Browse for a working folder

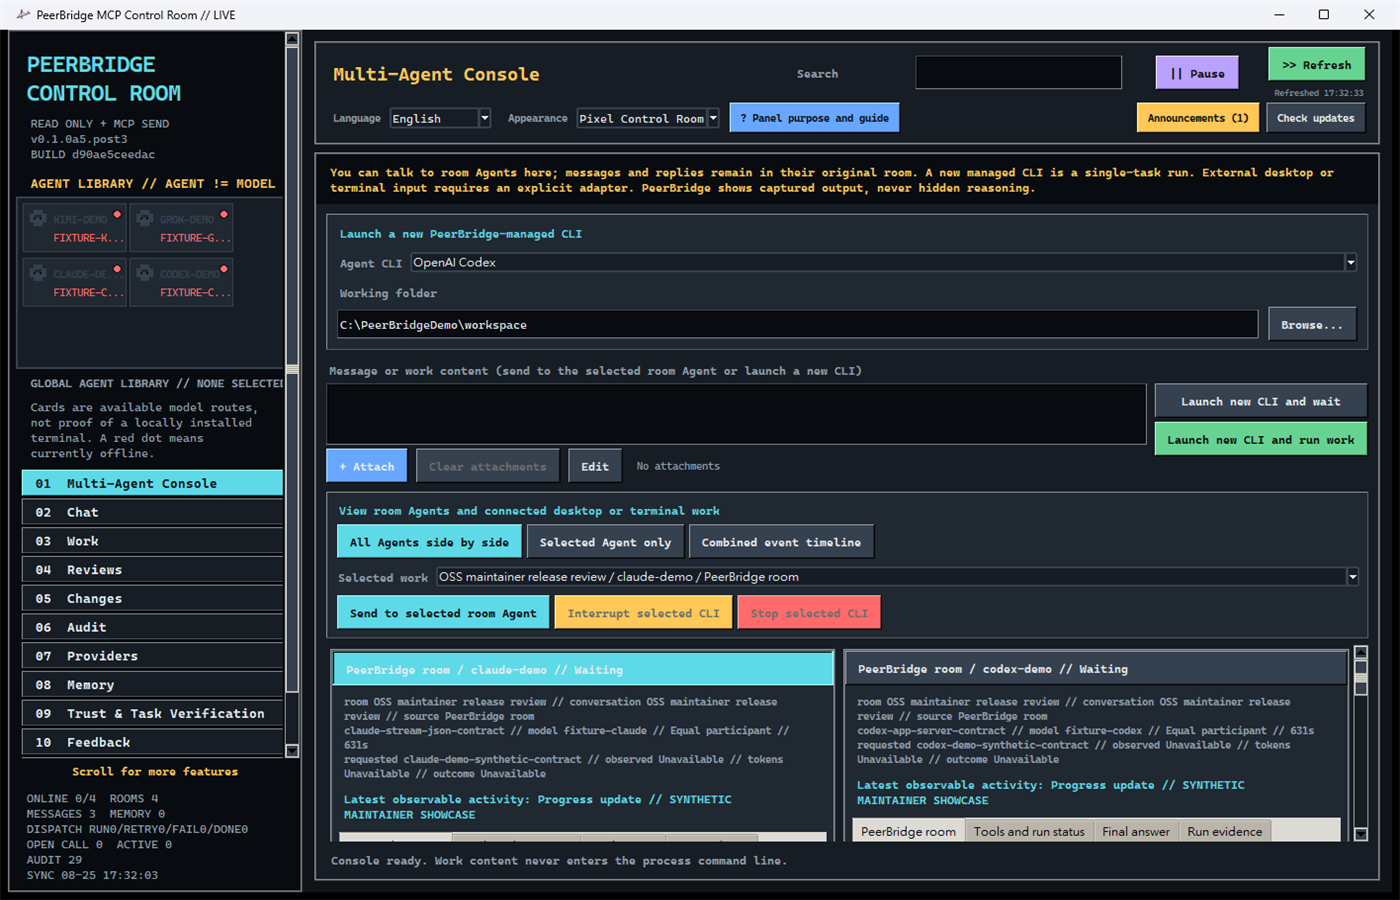click(x=1312, y=325)
